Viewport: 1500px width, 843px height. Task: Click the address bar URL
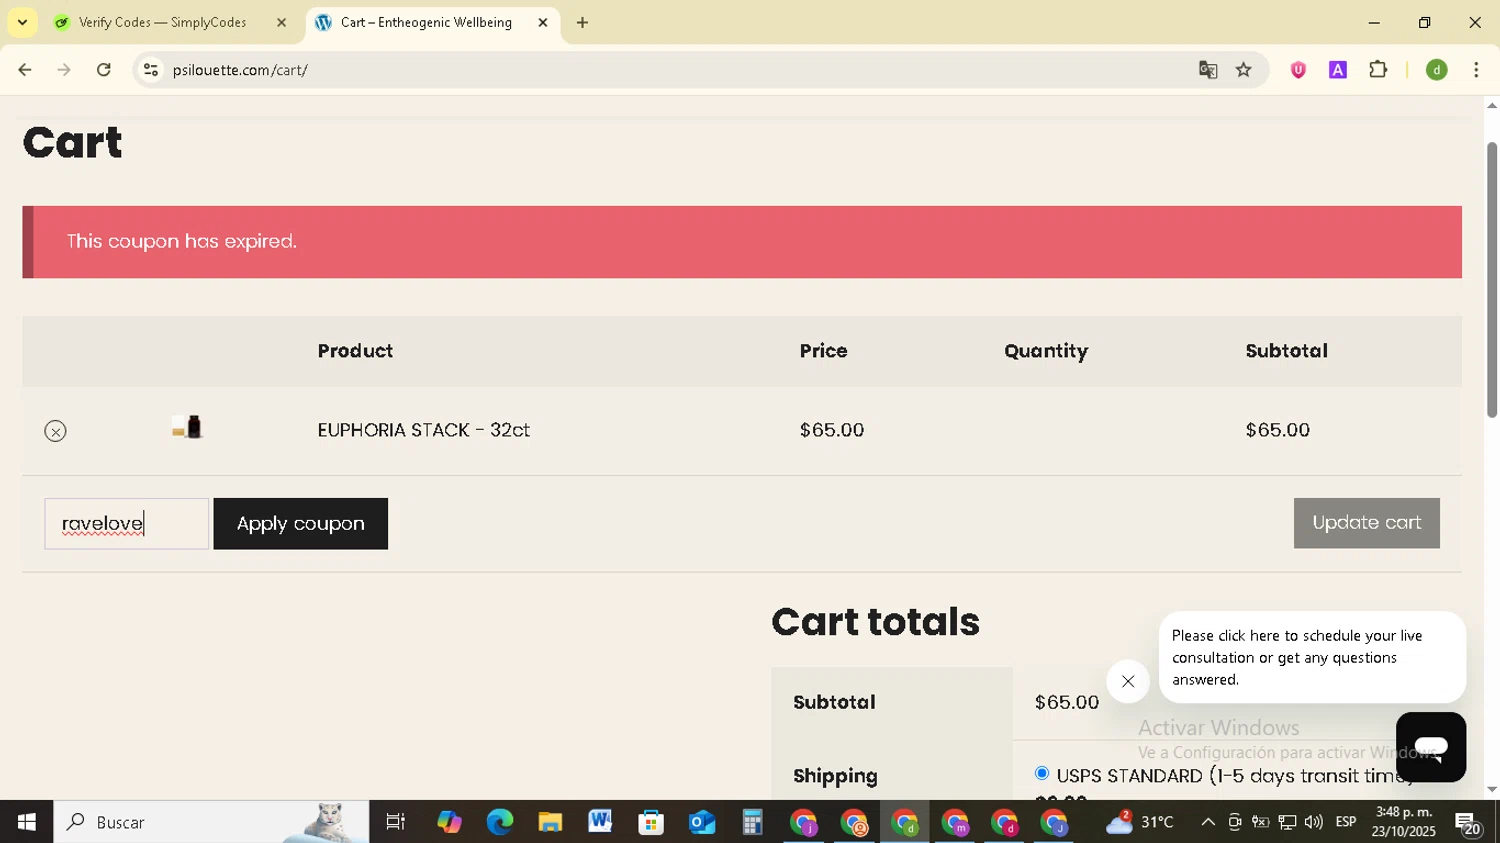pyautogui.click(x=240, y=70)
